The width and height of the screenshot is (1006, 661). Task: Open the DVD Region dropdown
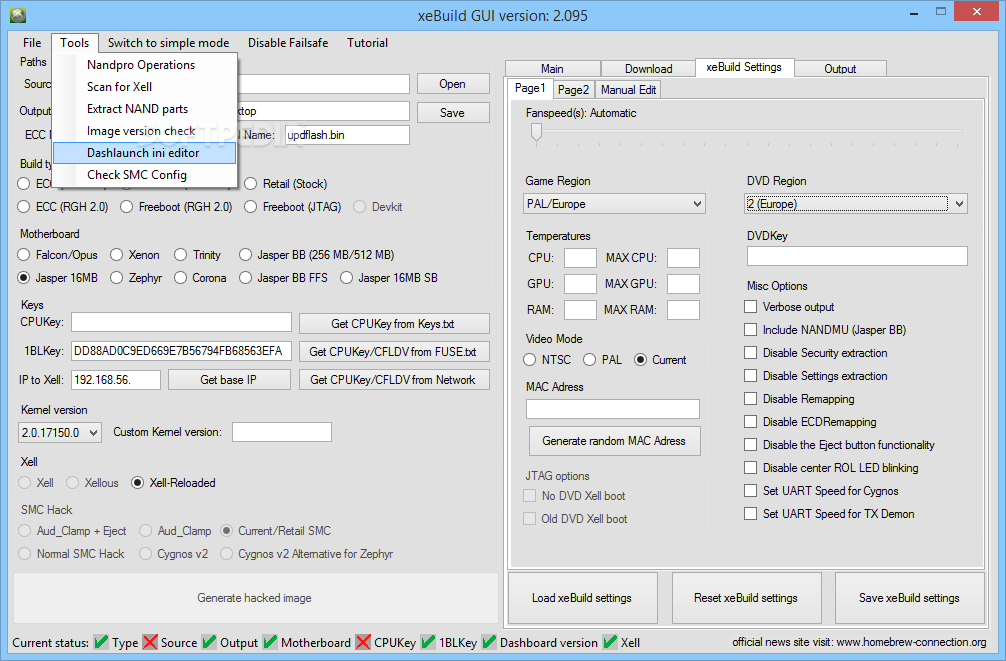click(x=856, y=204)
